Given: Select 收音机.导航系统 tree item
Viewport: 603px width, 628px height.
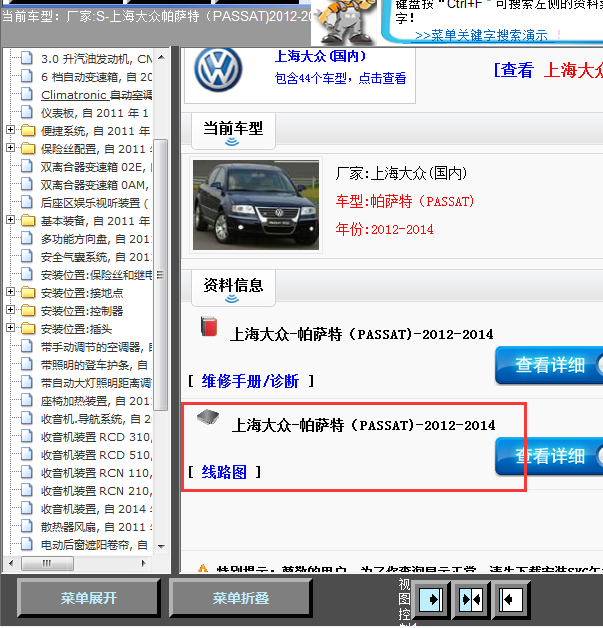Looking at the screenshot, I should coord(96,419).
